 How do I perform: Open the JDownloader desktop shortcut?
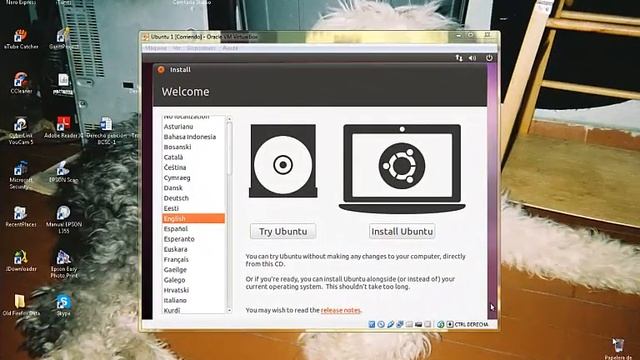coord(21,261)
